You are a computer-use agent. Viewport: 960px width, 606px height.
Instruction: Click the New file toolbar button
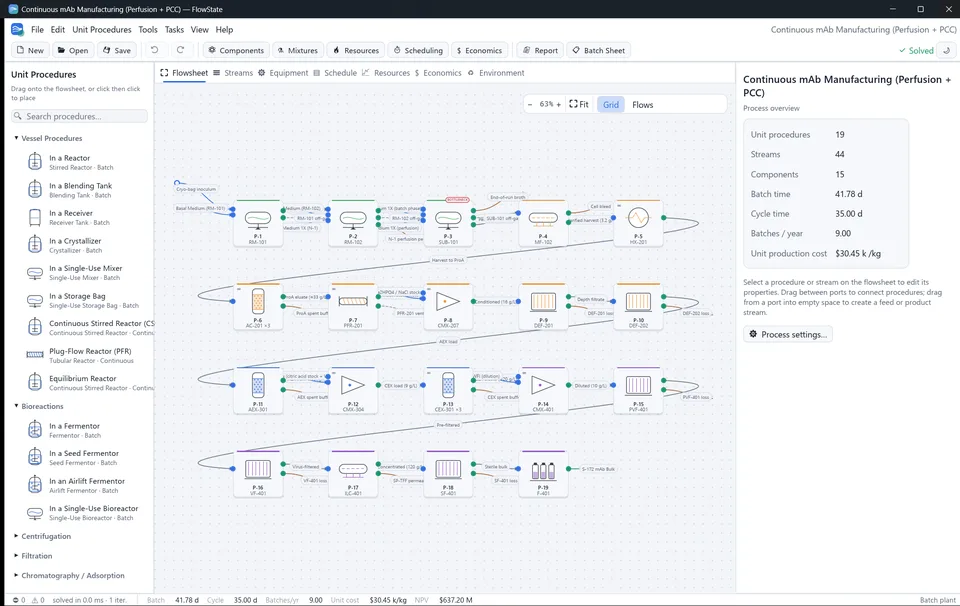(30, 50)
